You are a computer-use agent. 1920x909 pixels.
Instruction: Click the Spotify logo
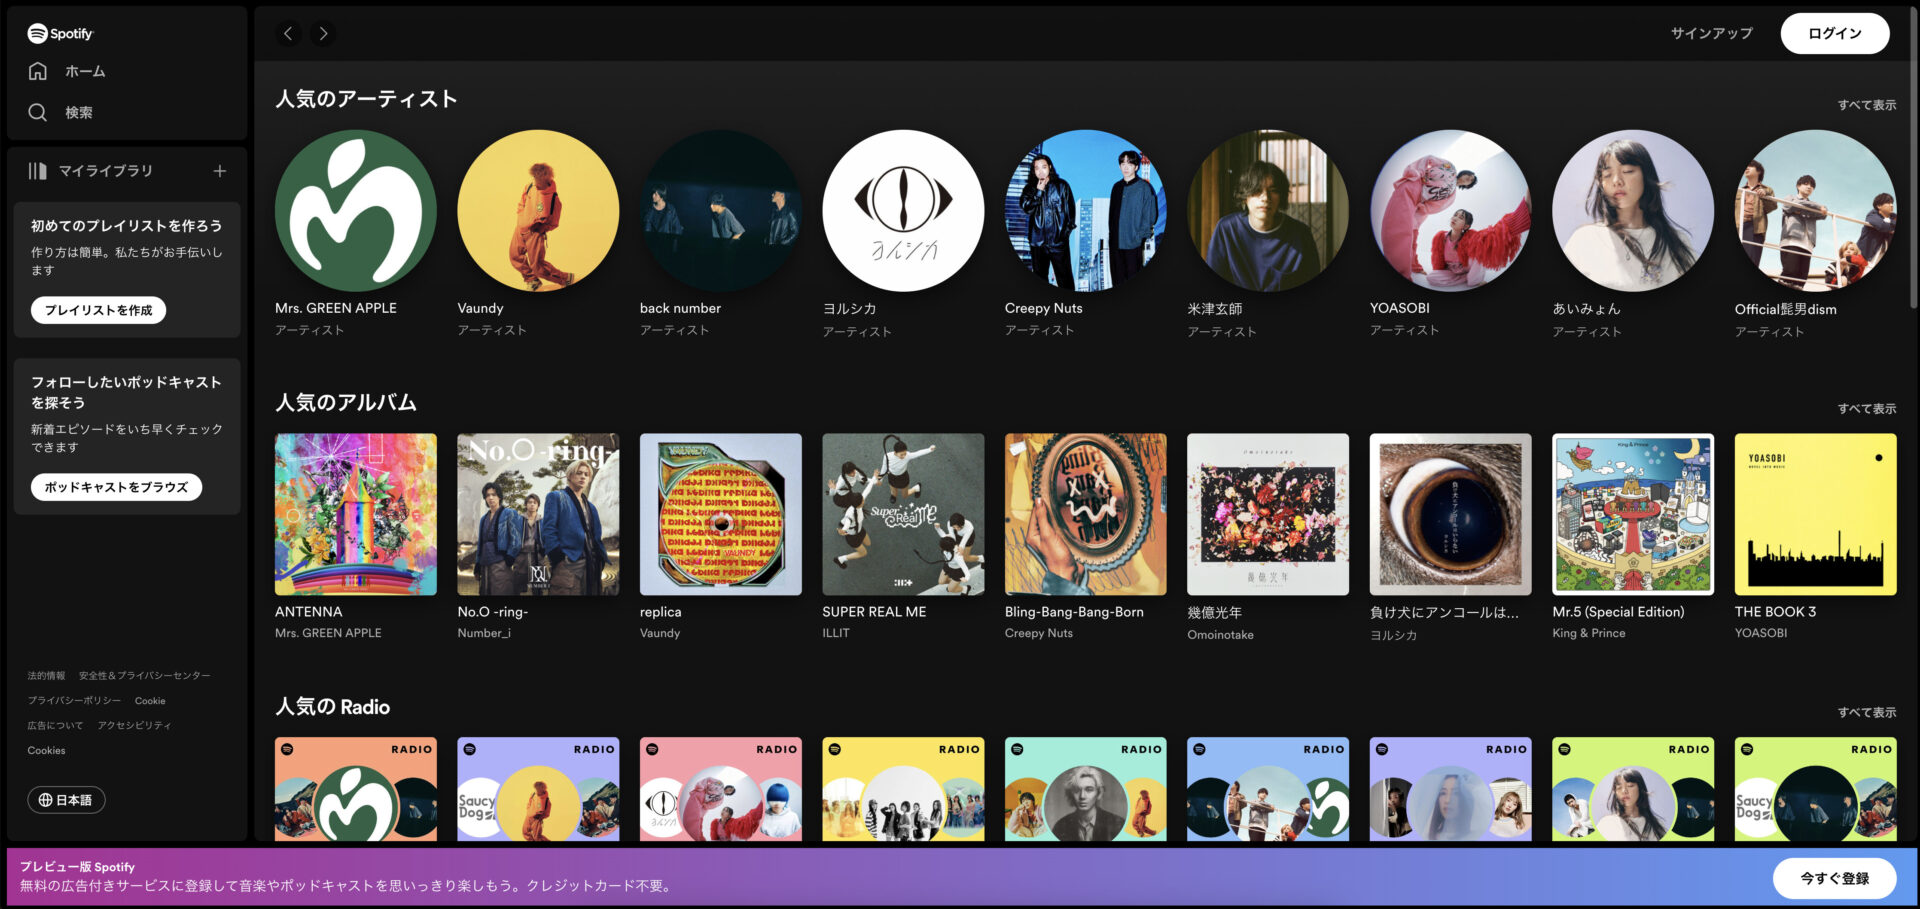tap(60, 33)
